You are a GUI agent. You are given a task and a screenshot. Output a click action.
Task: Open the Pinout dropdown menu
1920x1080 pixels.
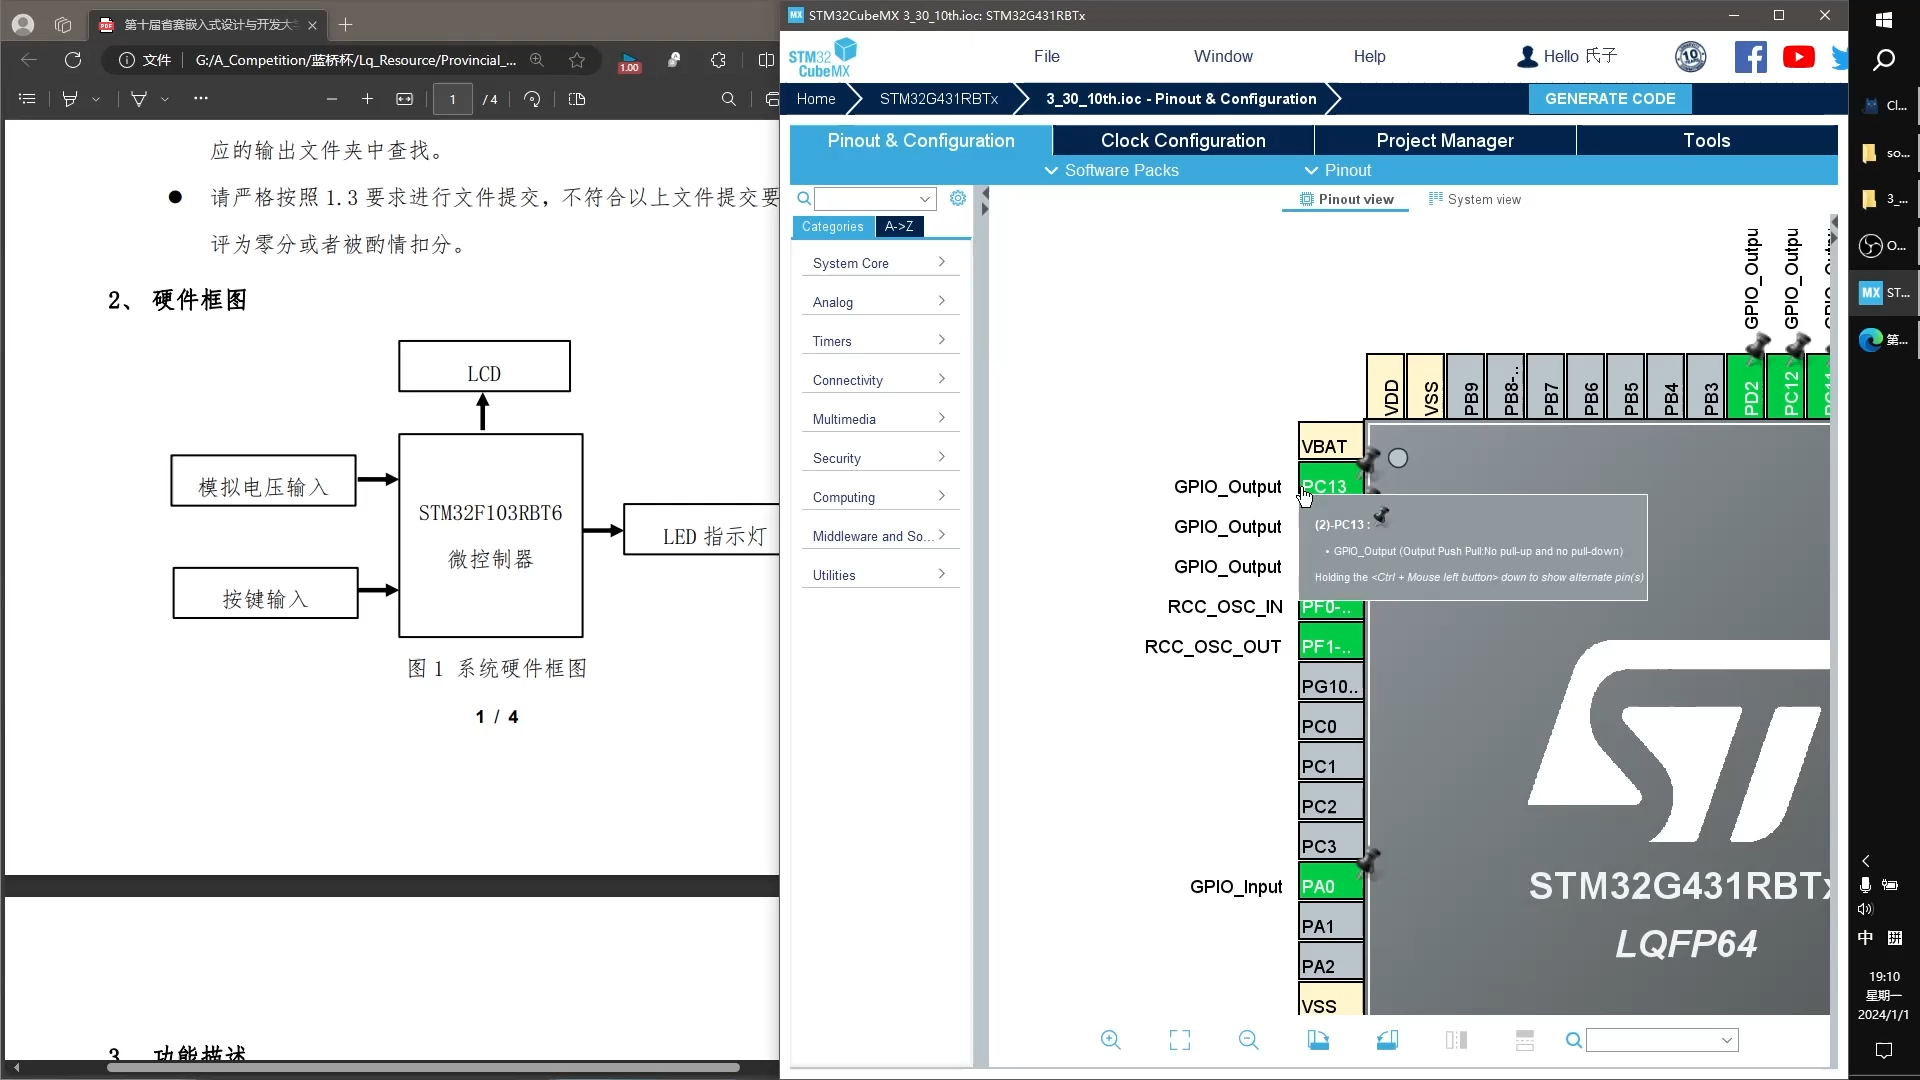1338,170
